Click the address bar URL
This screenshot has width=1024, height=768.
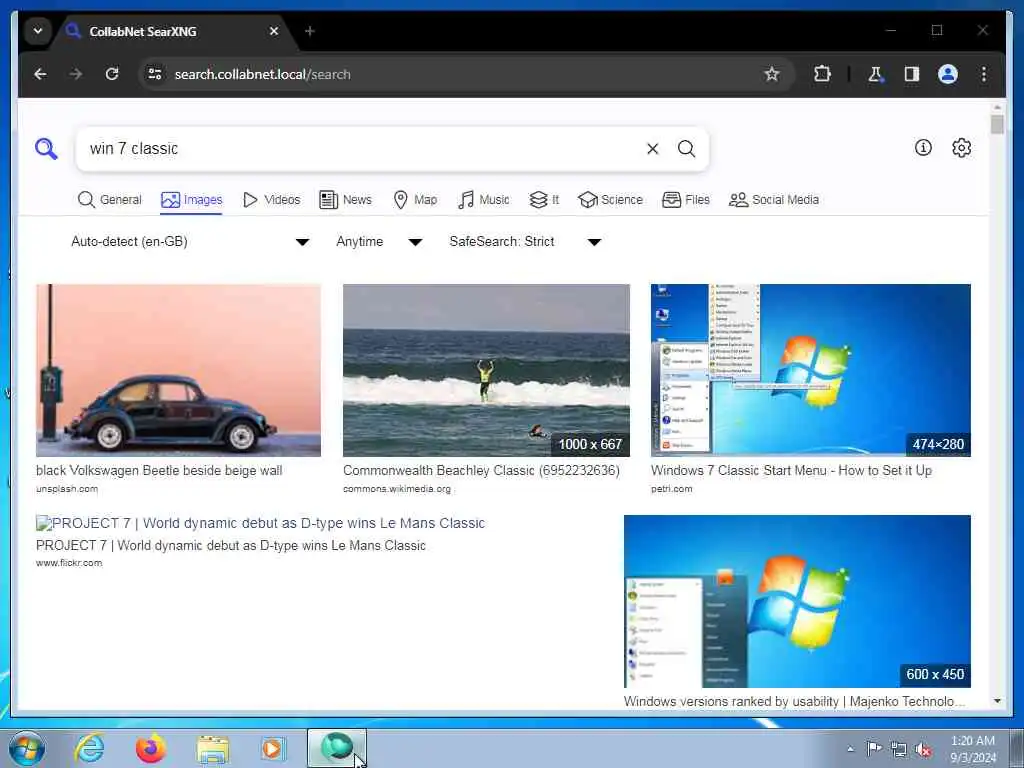pyautogui.click(x=263, y=74)
